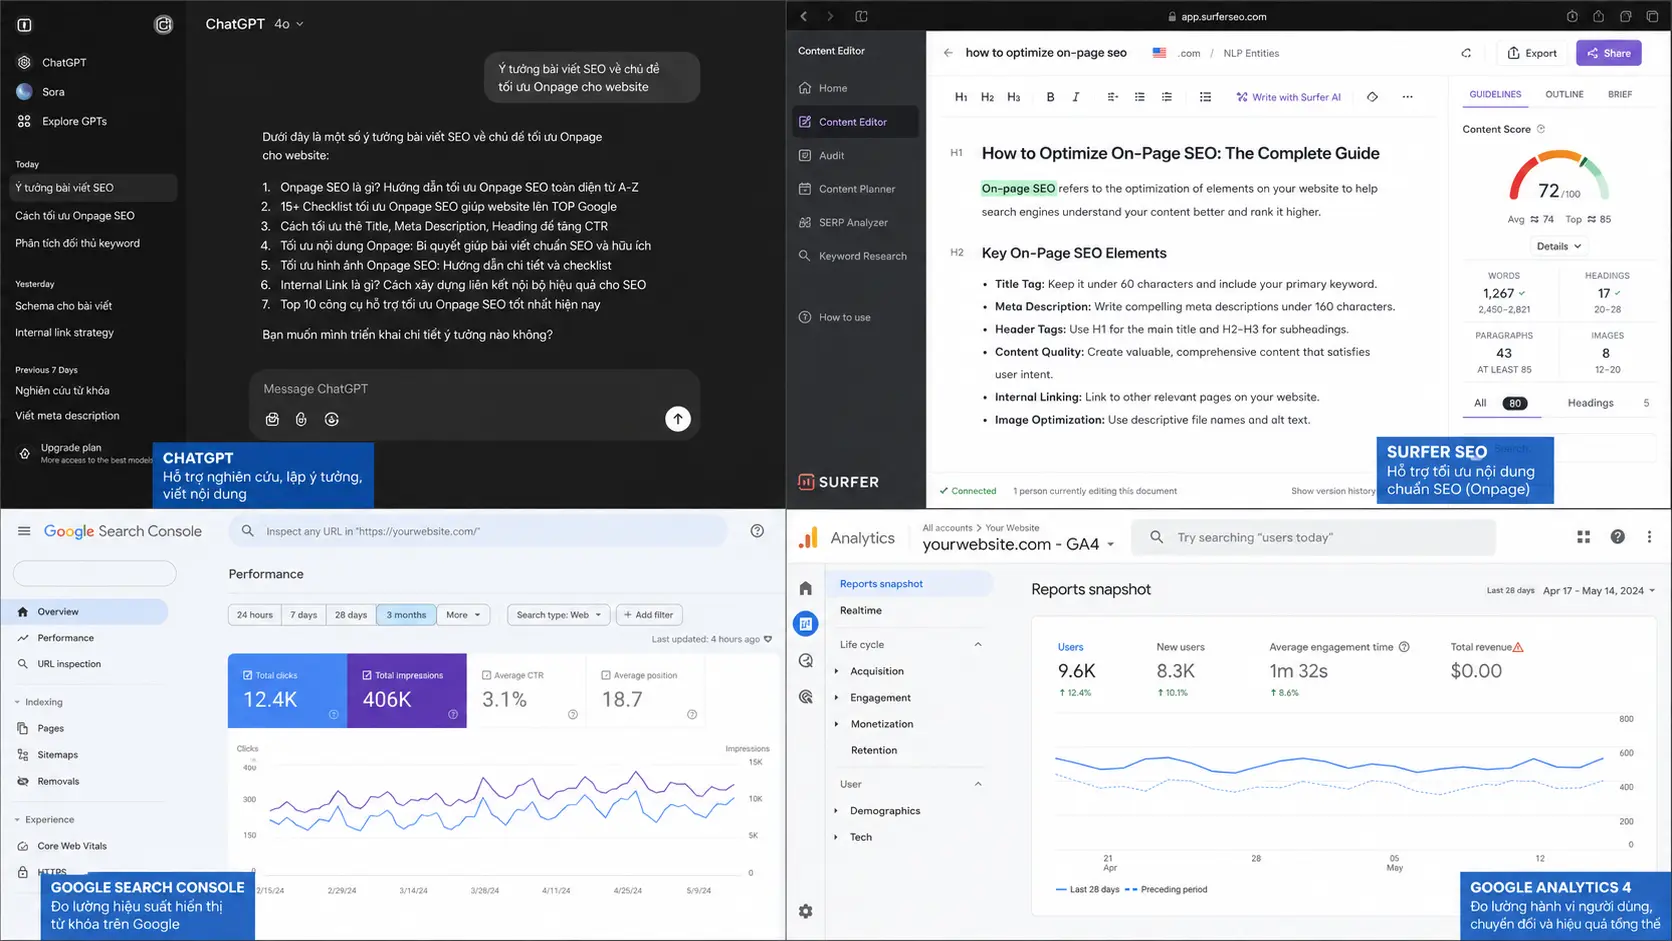Select the 24 hours range tab

(x=254, y=615)
